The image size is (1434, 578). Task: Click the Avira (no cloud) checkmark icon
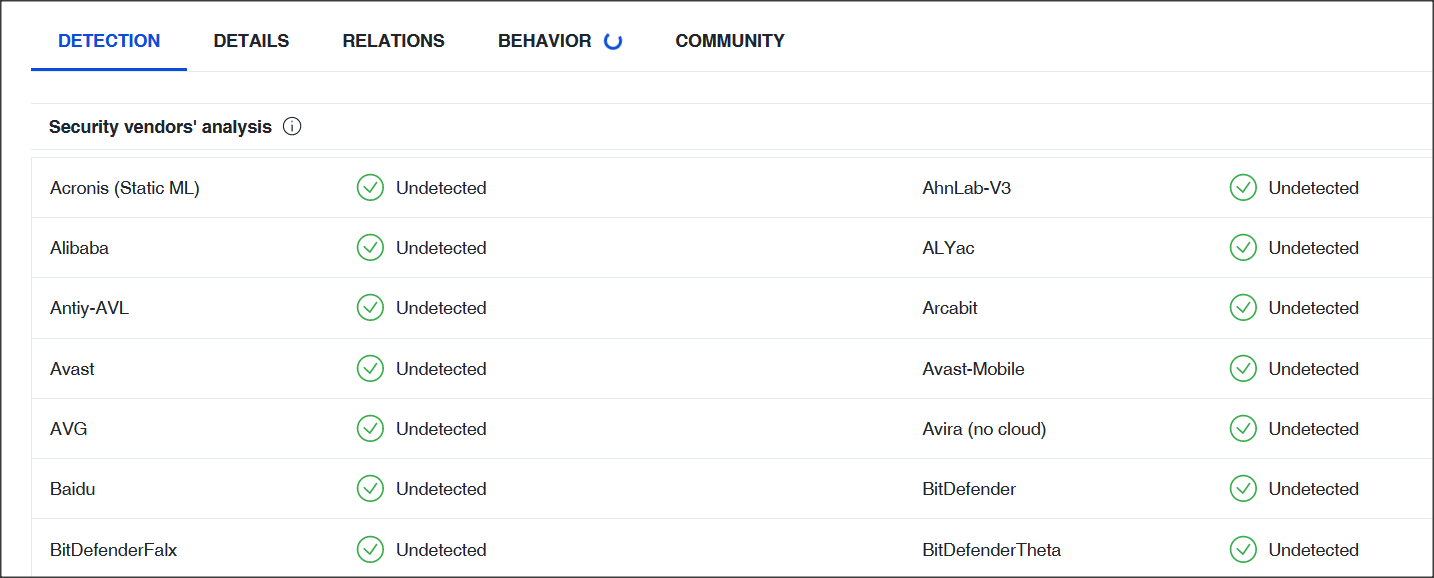click(1243, 429)
